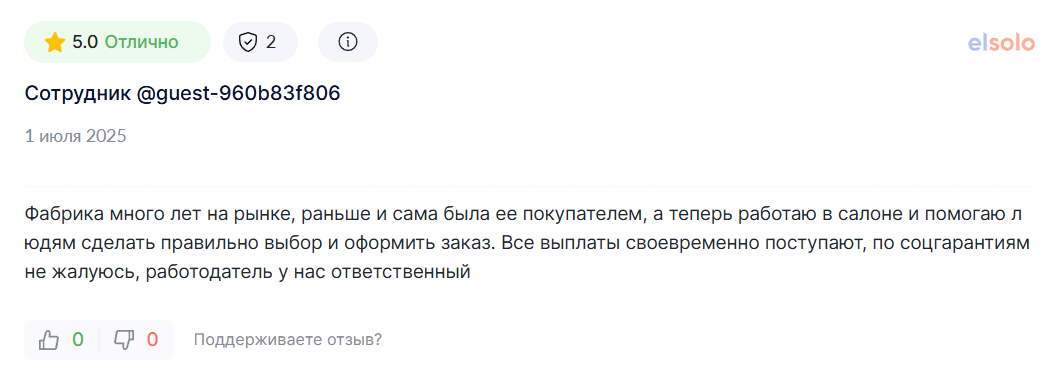
Task: Click number 2 beside the shield
Action: pyautogui.click(x=271, y=42)
